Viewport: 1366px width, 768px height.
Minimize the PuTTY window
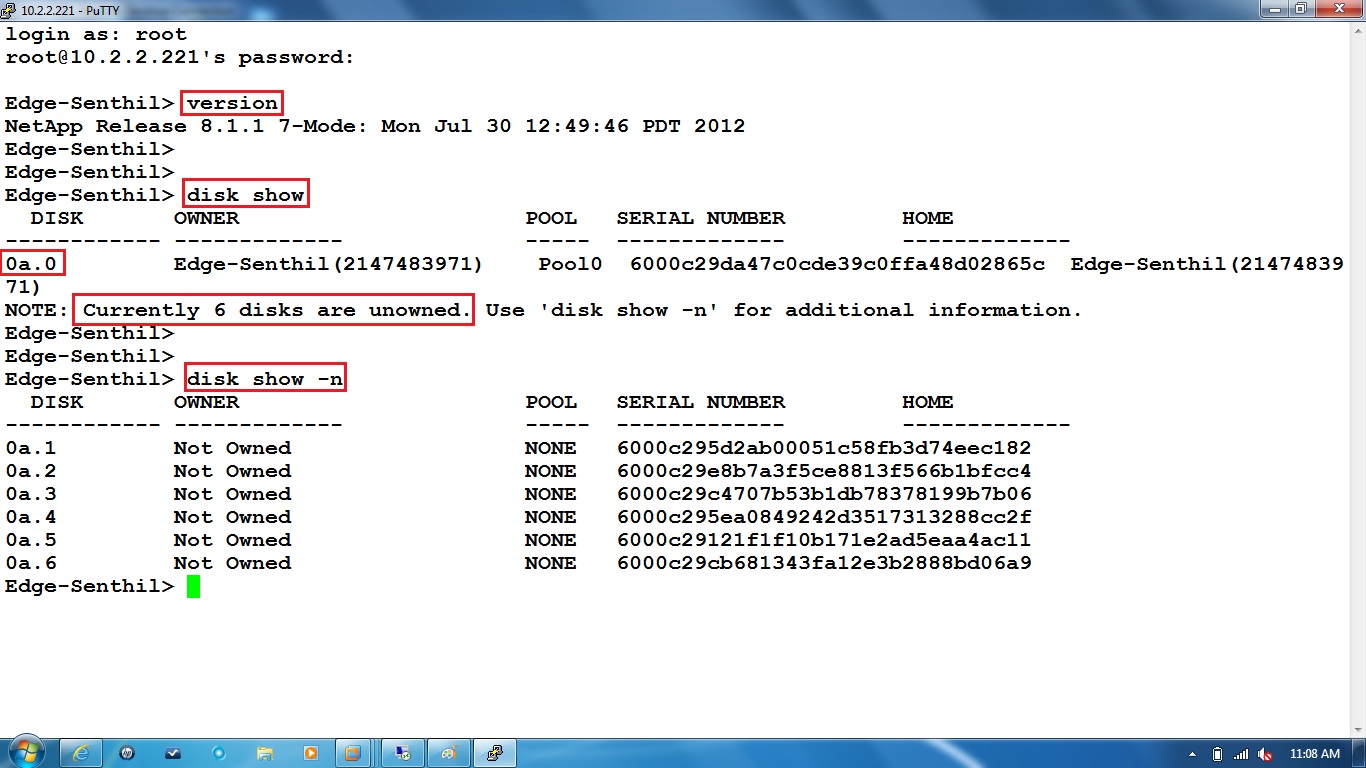pyautogui.click(x=1274, y=9)
